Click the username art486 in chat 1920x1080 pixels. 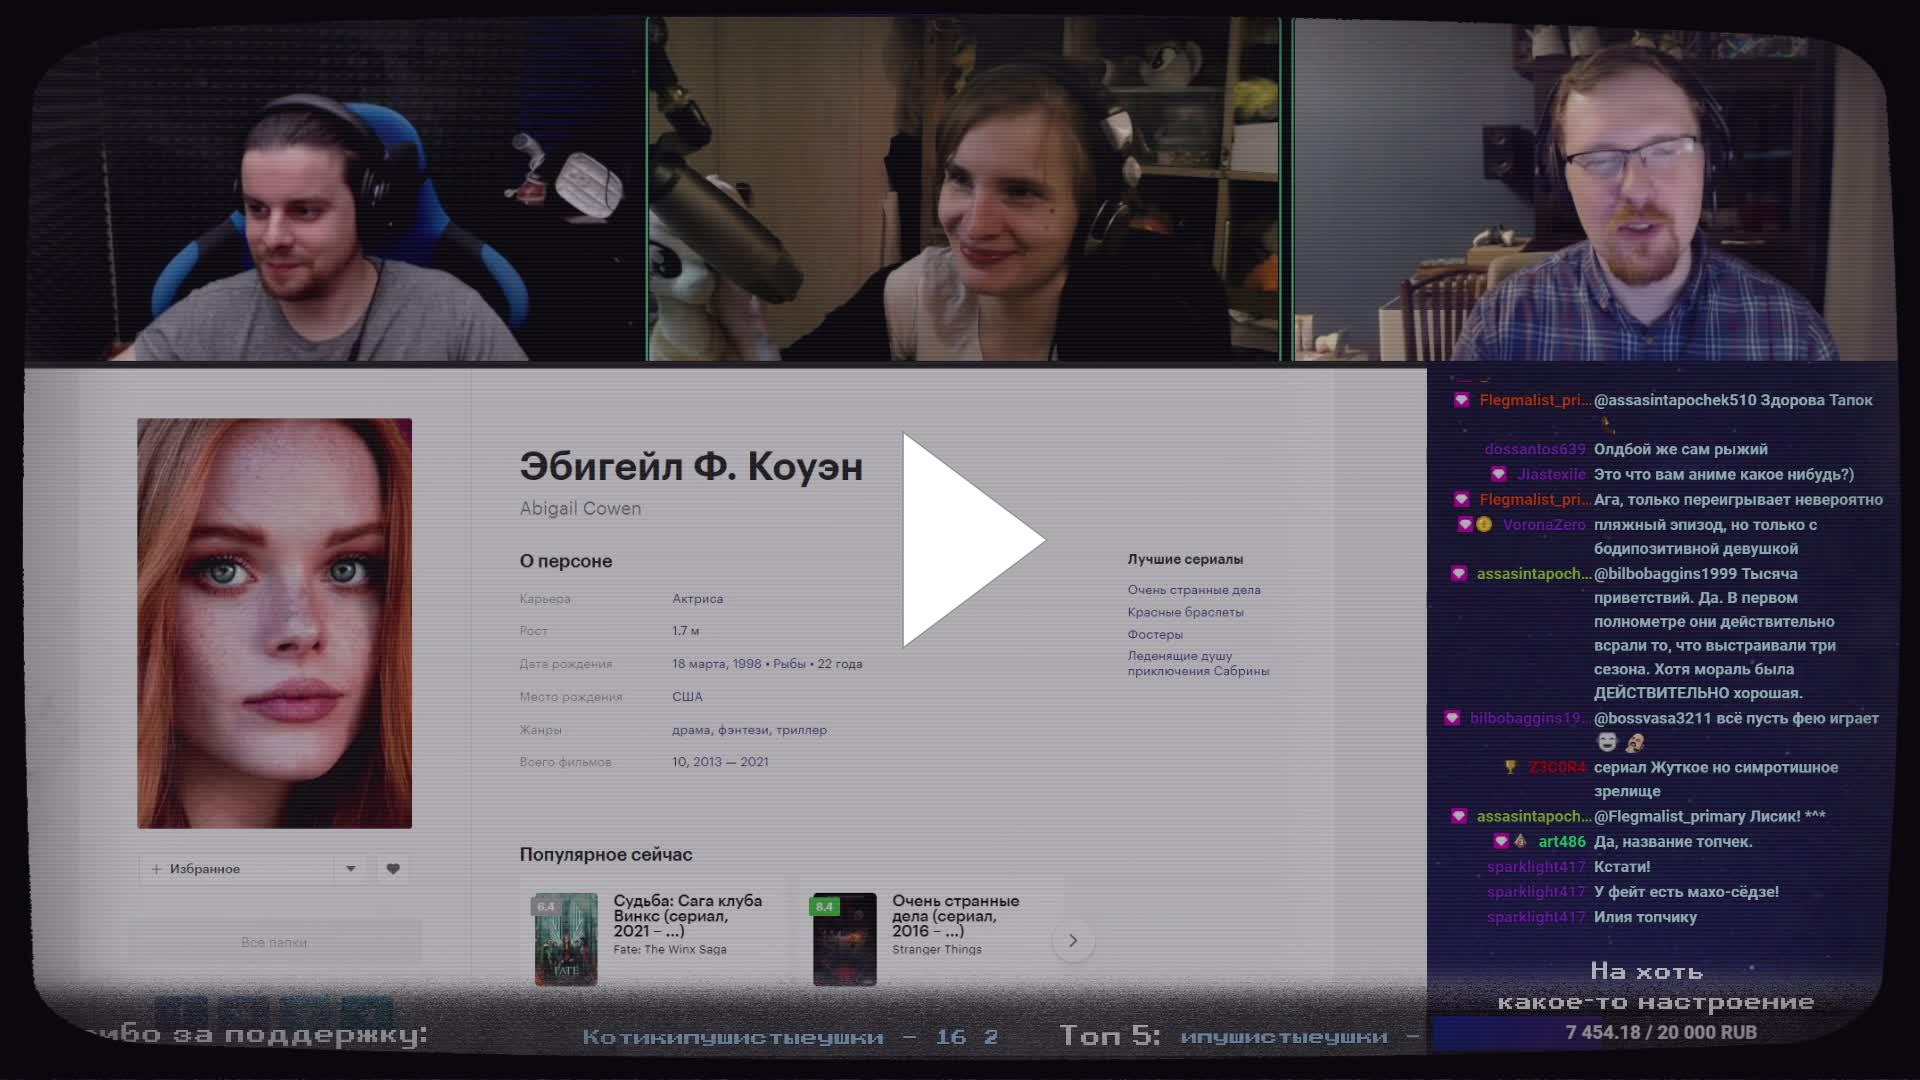coord(1561,842)
